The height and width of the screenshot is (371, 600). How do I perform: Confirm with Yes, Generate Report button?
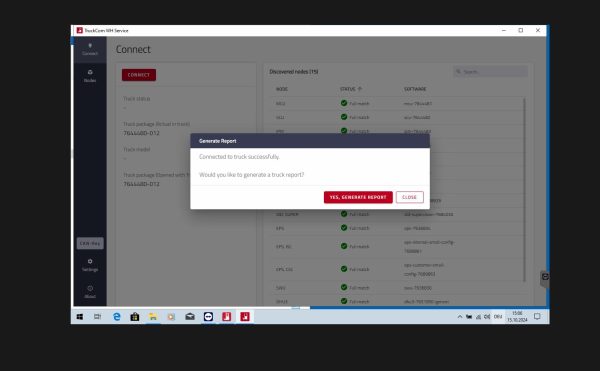tap(358, 197)
